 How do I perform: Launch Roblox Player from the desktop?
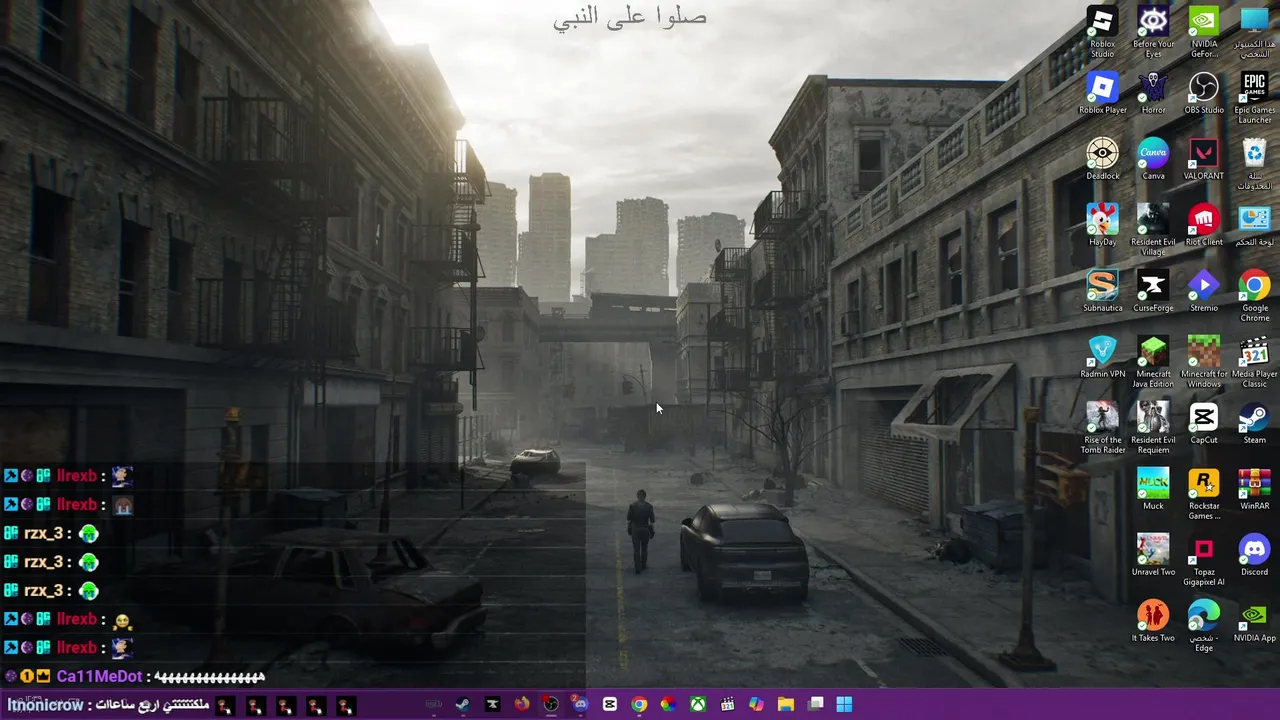pyautogui.click(x=1102, y=93)
